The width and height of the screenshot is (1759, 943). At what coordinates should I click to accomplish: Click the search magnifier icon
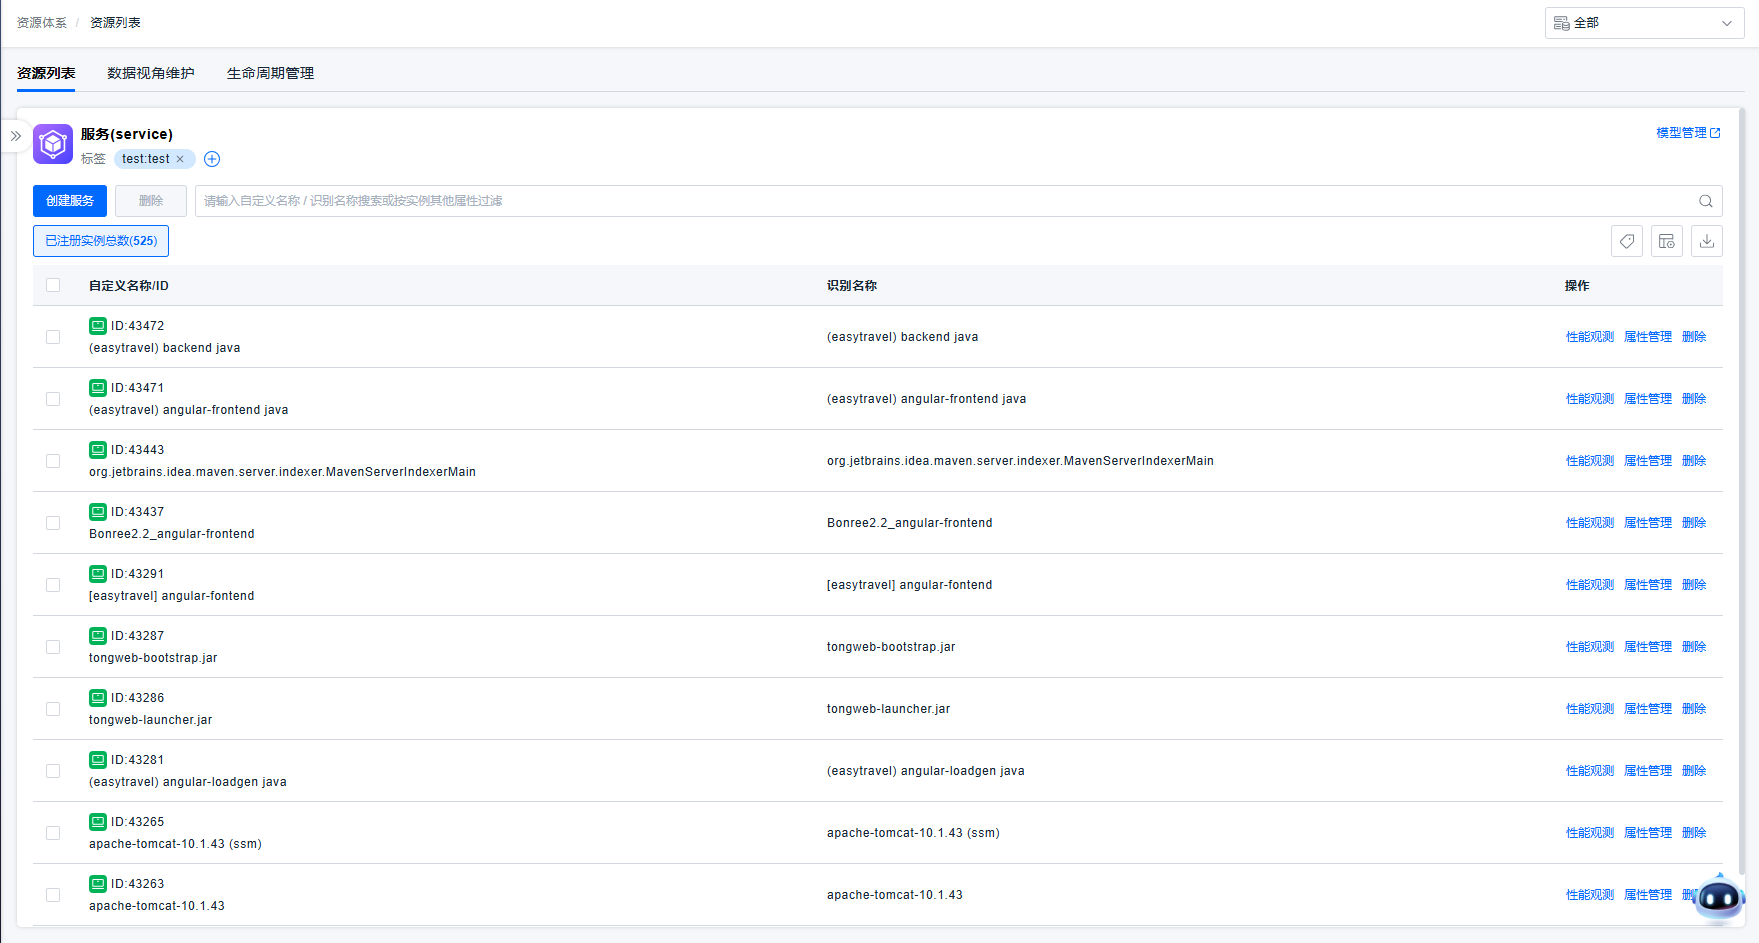(x=1705, y=201)
